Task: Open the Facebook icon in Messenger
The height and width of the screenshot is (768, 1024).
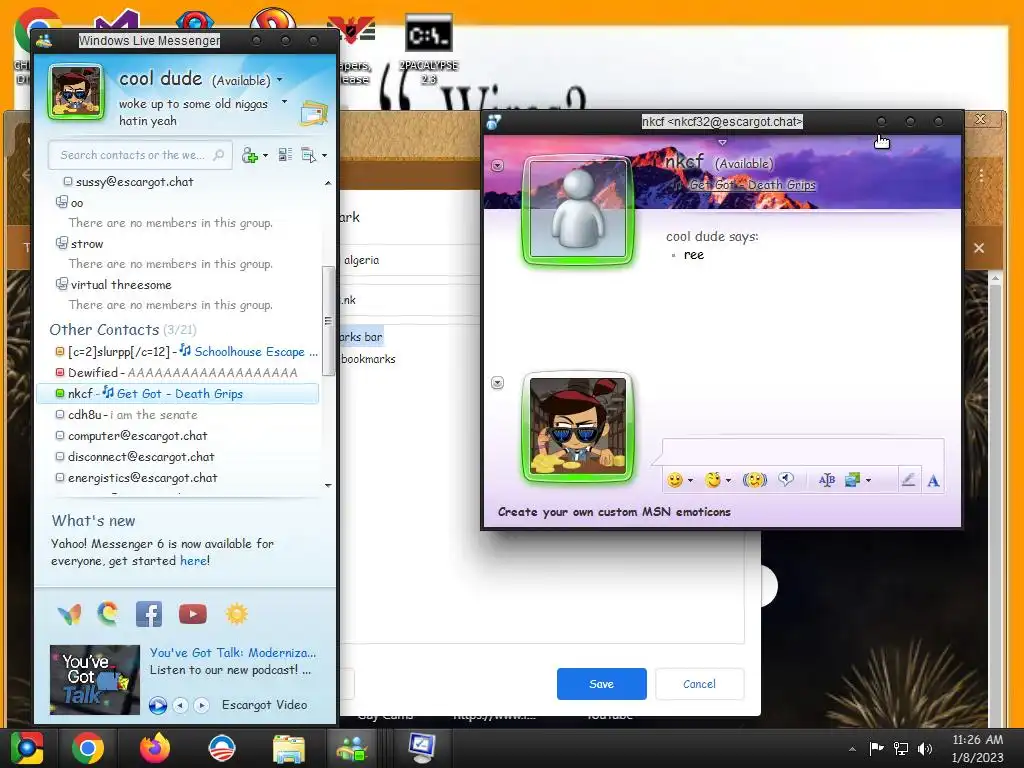Action: click(149, 614)
